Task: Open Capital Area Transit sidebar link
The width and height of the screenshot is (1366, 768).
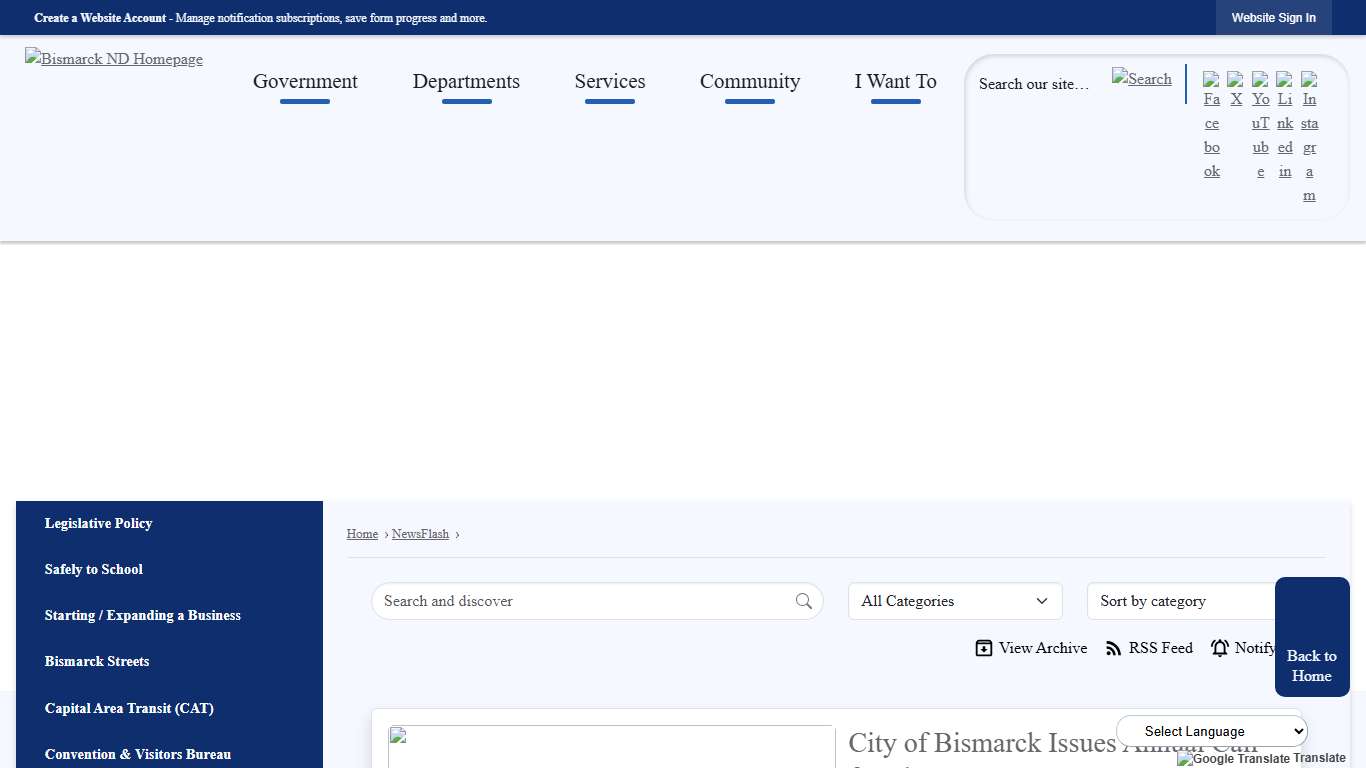Action: click(x=129, y=708)
